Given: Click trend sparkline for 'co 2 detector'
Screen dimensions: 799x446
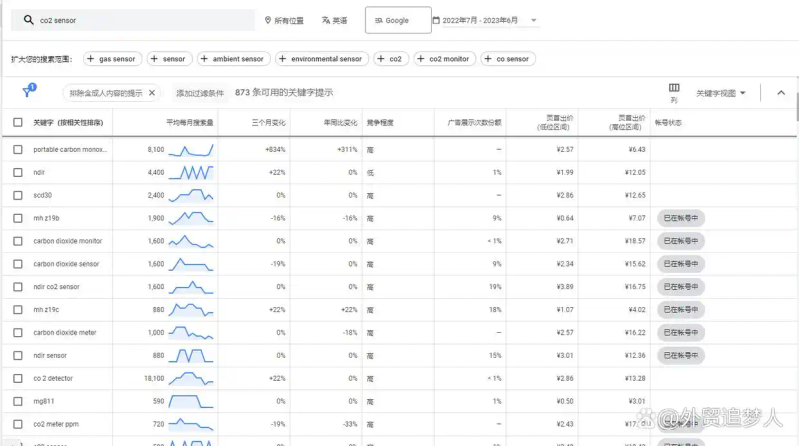Looking at the screenshot, I should (x=191, y=378).
